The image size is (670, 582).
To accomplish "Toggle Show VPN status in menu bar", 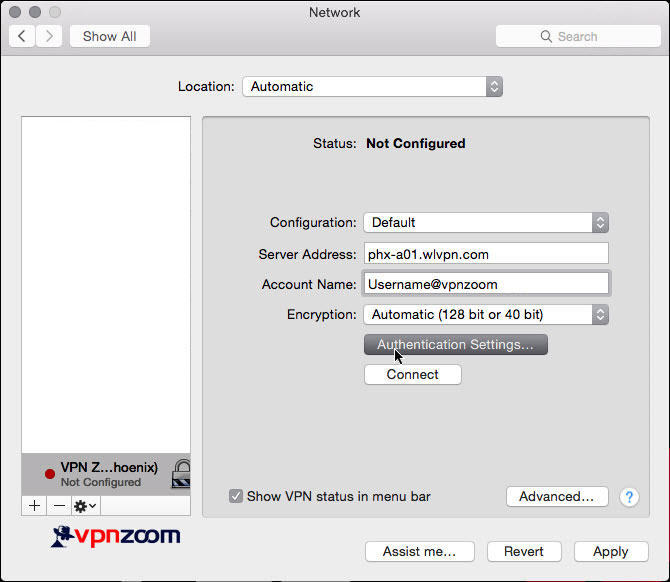I will click(235, 496).
